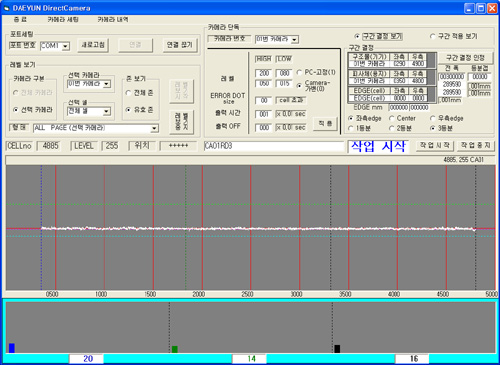This screenshot has width=500, height=365.
Task: Click the level field showing 015
Action: (284, 84)
